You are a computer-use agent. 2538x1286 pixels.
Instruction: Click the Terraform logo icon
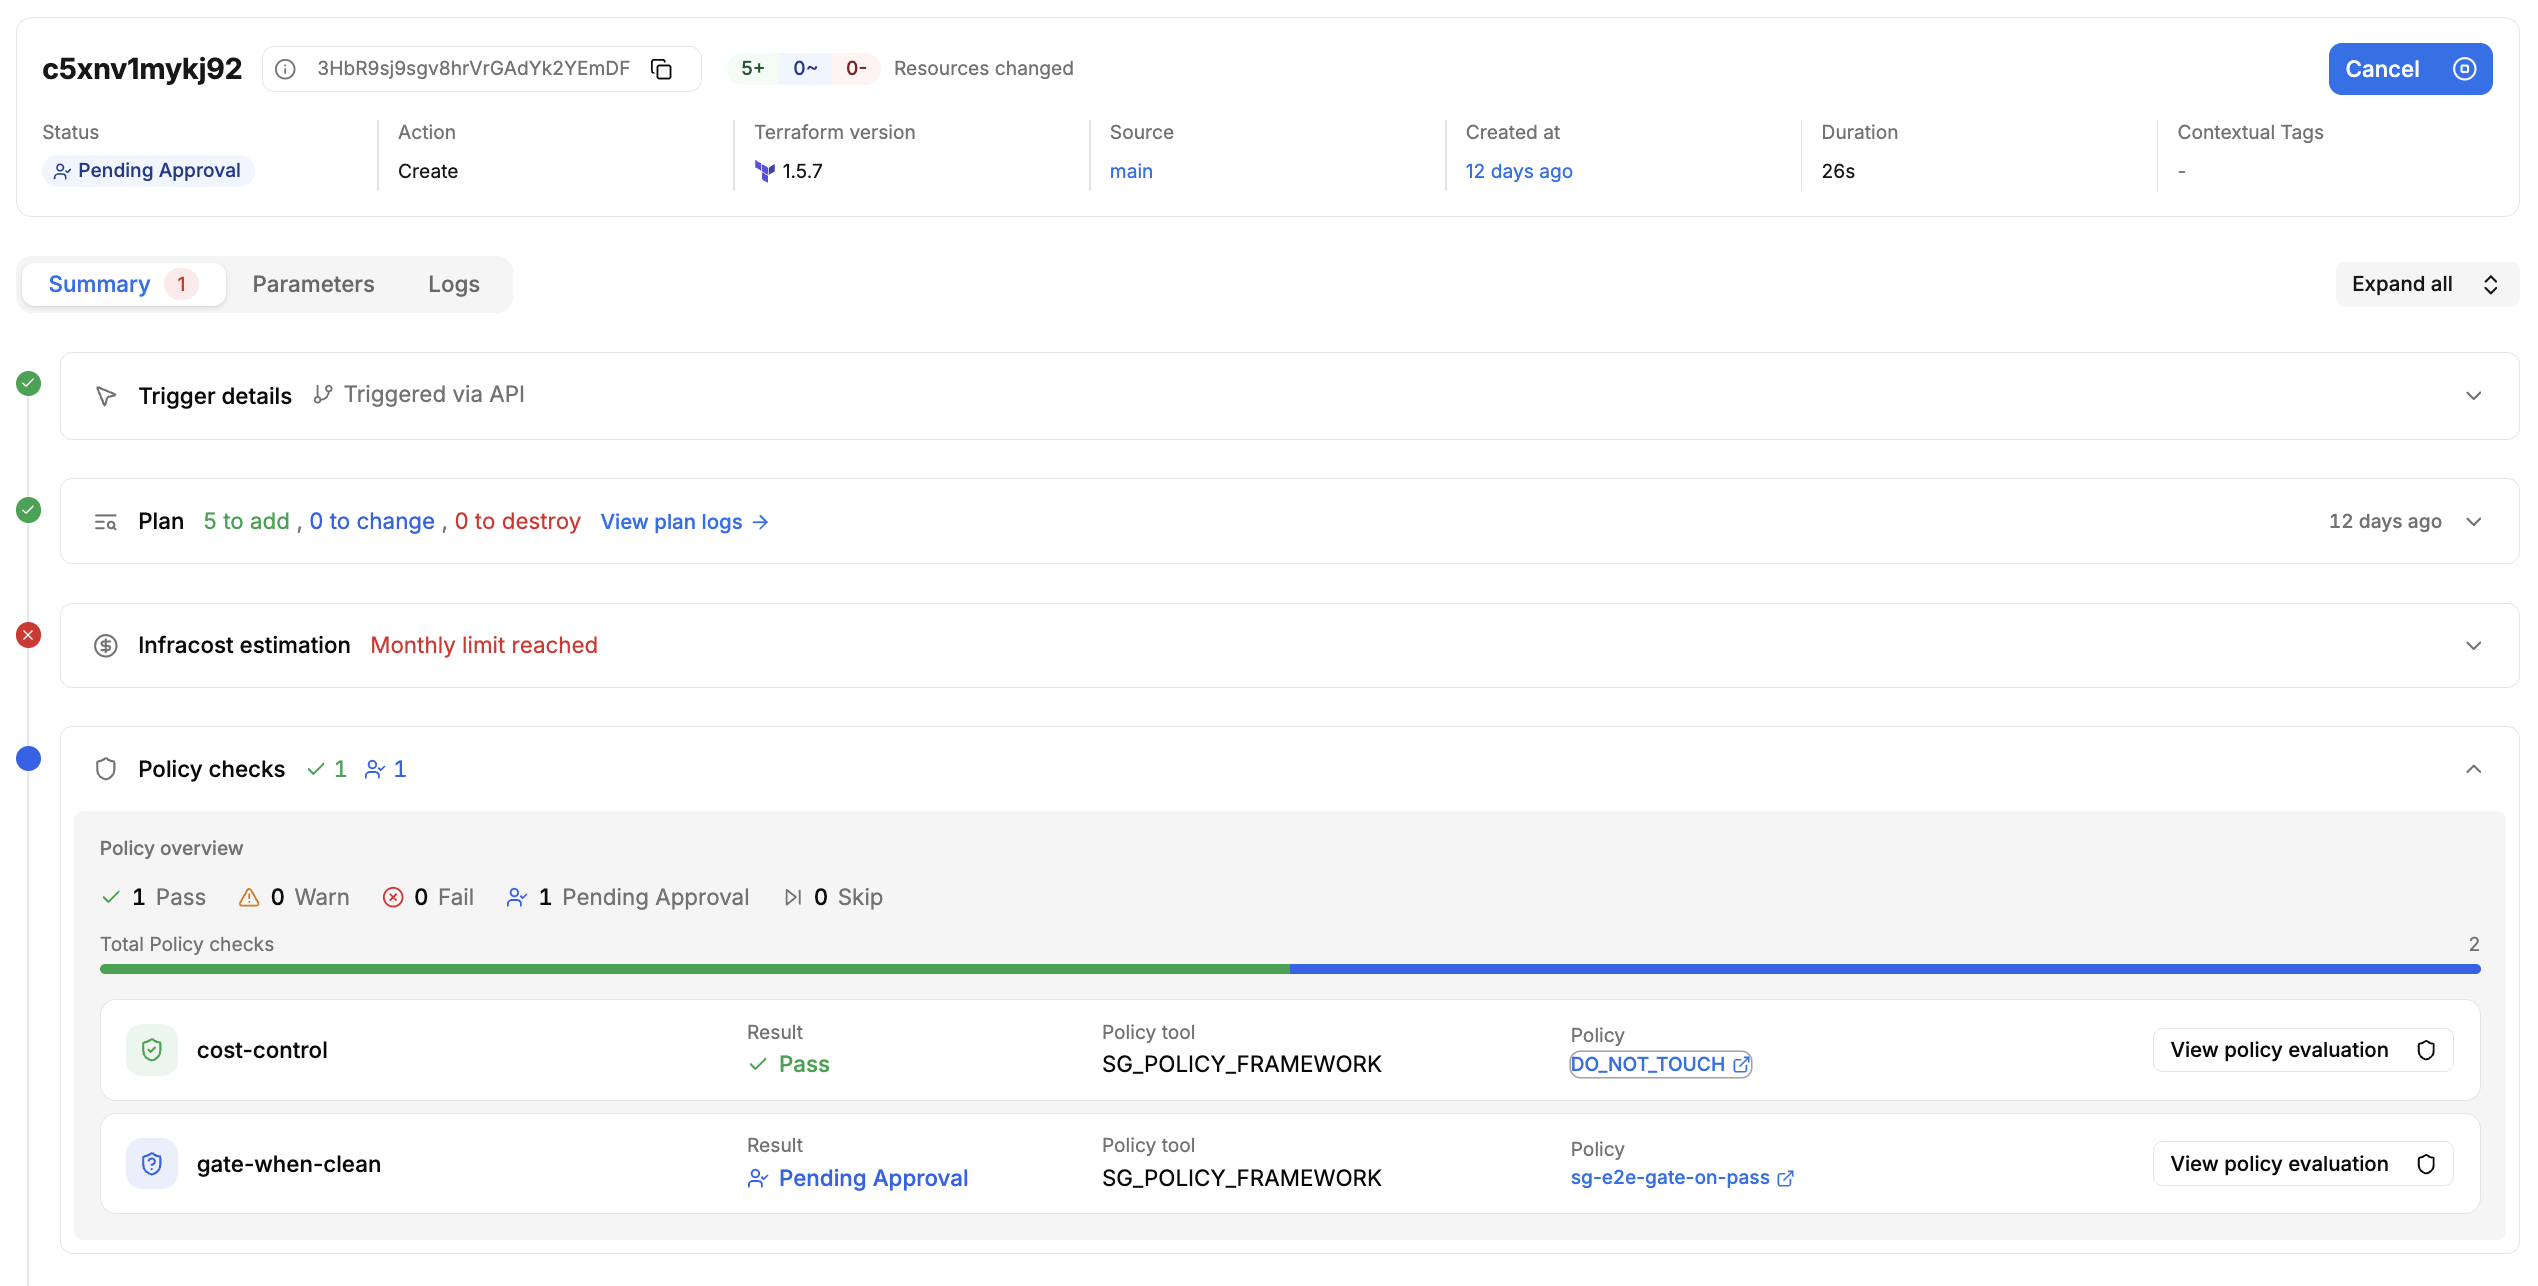[765, 171]
